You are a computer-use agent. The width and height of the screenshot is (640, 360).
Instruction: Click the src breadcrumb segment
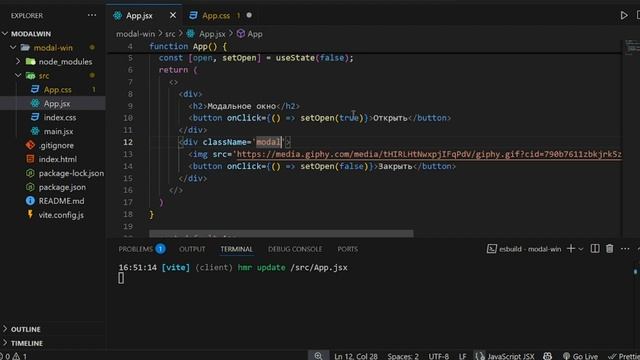pos(170,34)
